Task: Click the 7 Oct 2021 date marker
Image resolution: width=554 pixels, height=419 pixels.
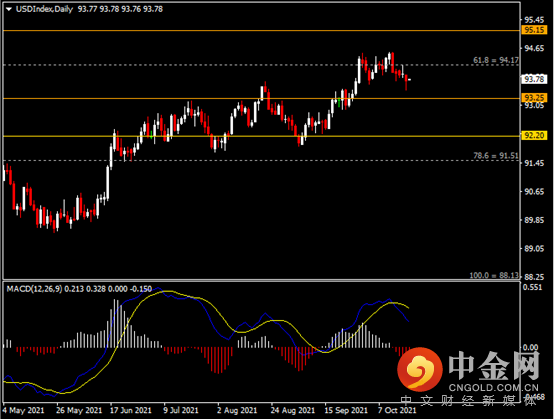Action: click(397, 411)
